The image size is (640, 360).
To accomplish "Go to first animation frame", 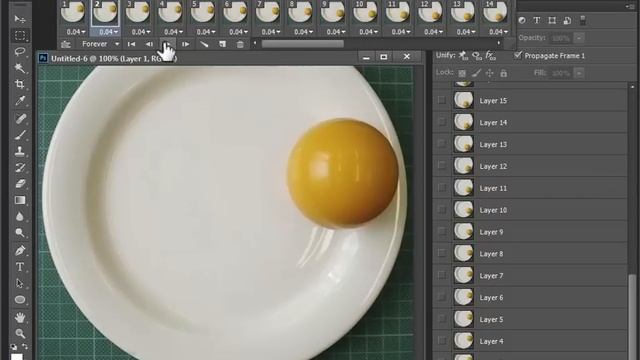I will [x=131, y=44].
